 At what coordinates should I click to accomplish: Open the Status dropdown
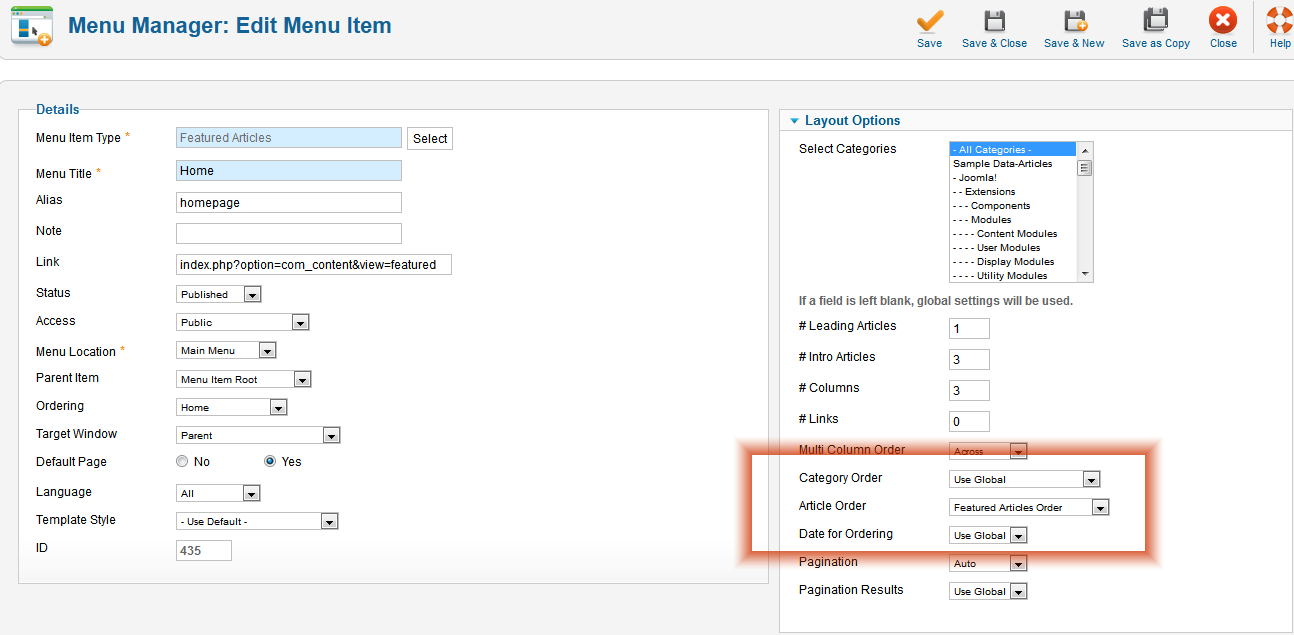tap(219, 295)
